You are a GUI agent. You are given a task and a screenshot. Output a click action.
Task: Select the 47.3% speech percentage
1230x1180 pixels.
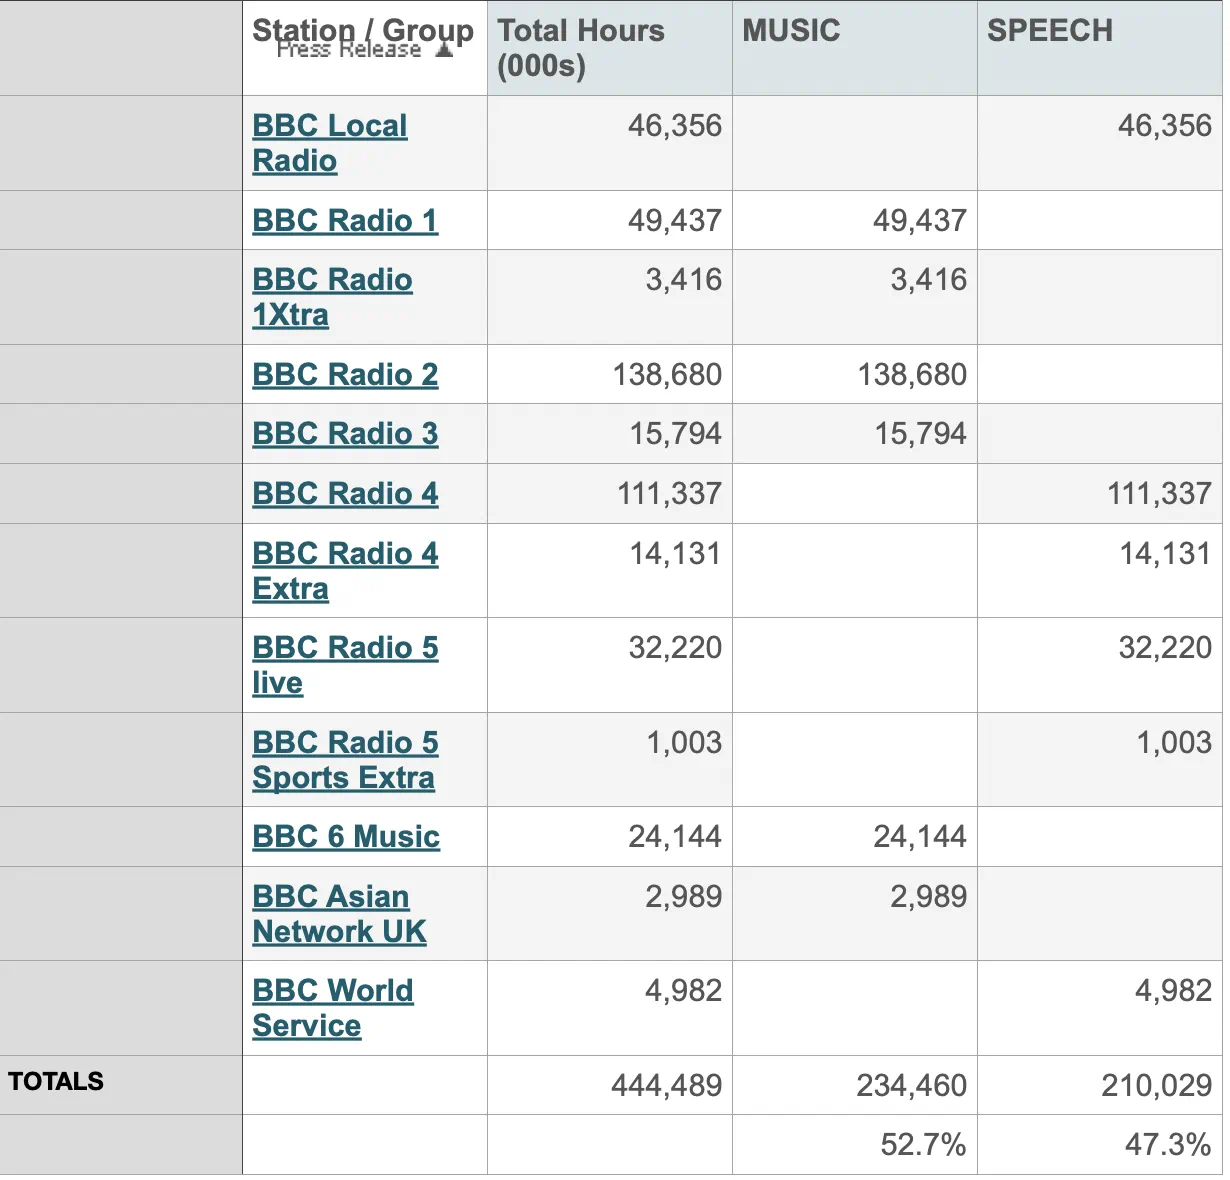tap(1168, 1144)
